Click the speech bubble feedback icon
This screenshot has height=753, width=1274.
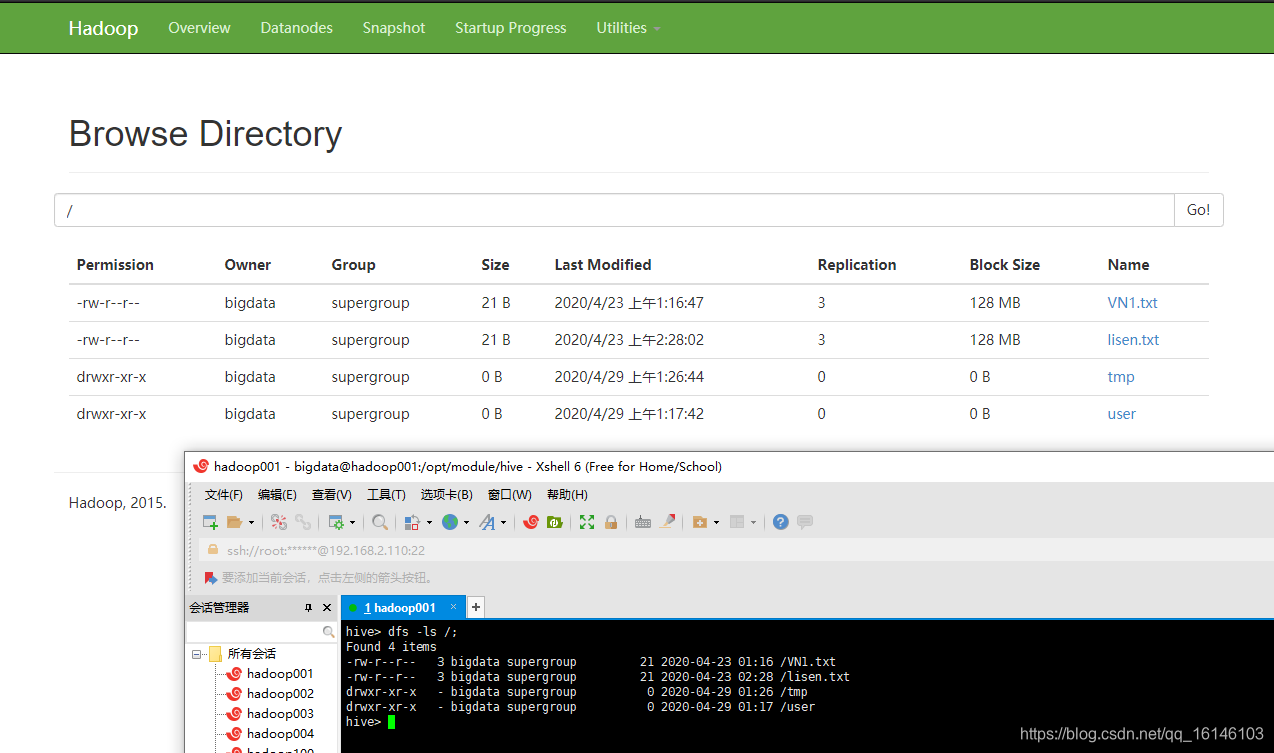pos(805,522)
